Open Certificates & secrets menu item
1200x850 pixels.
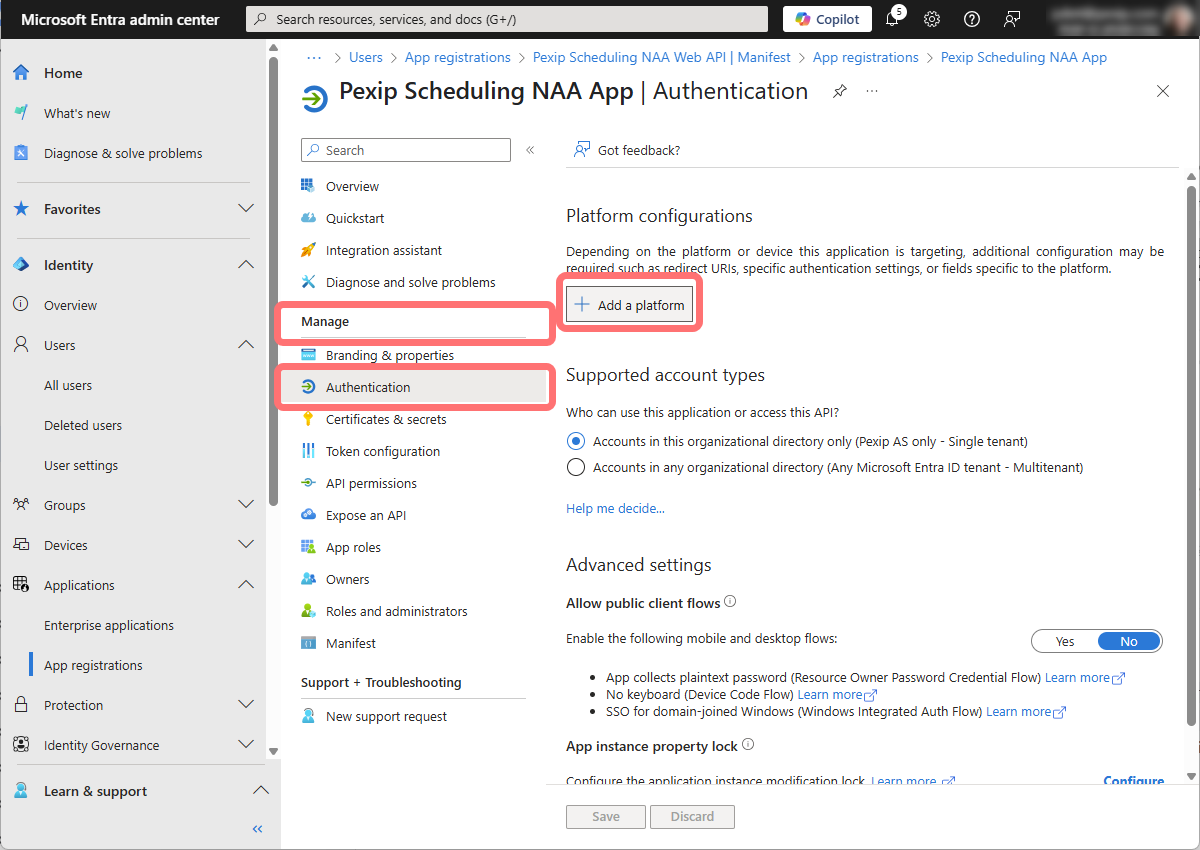386,419
